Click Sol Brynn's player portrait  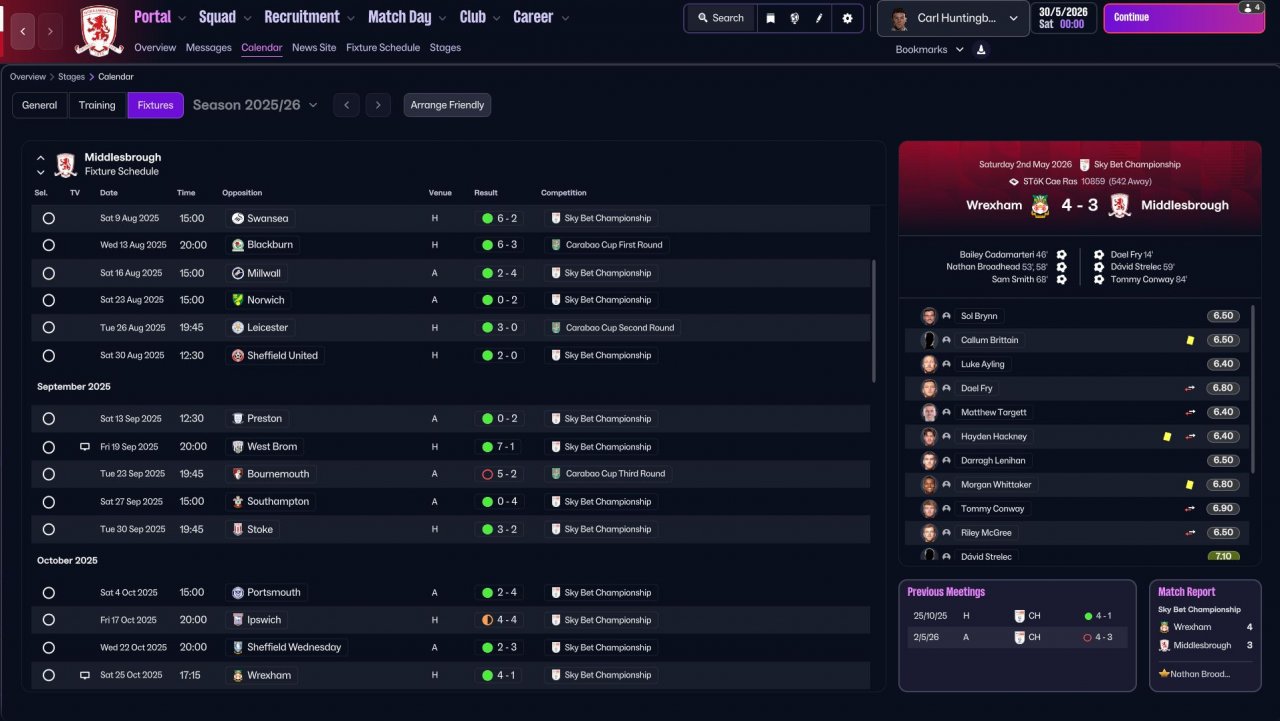coord(929,316)
